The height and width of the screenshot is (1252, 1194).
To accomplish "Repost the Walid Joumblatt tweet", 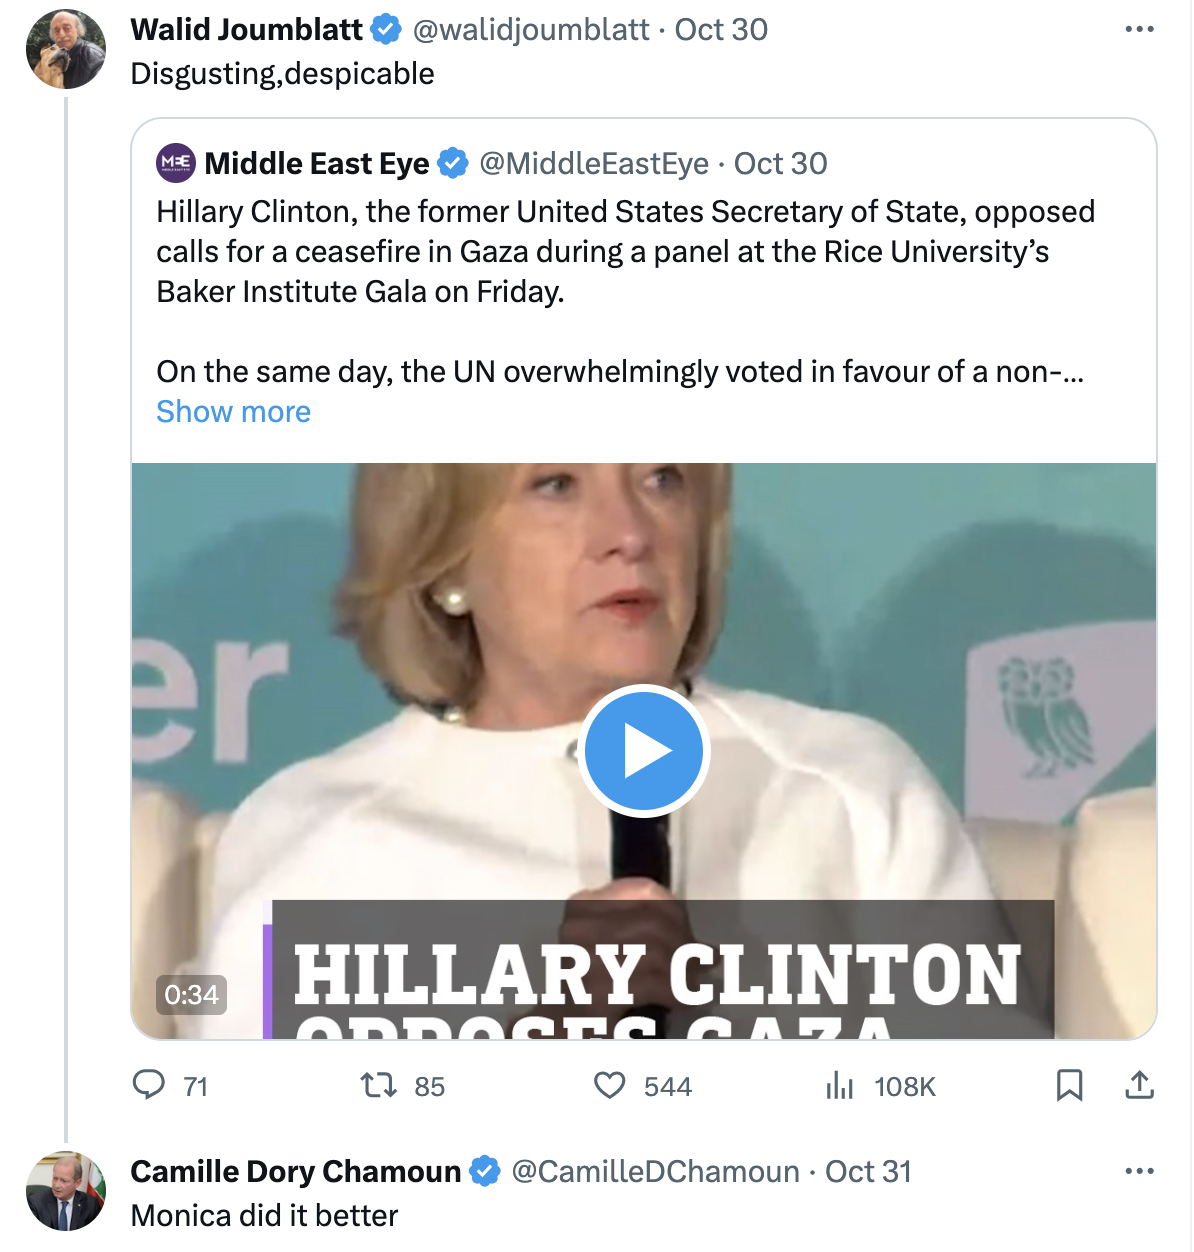I will pyautogui.click(x=379, y=1085).
